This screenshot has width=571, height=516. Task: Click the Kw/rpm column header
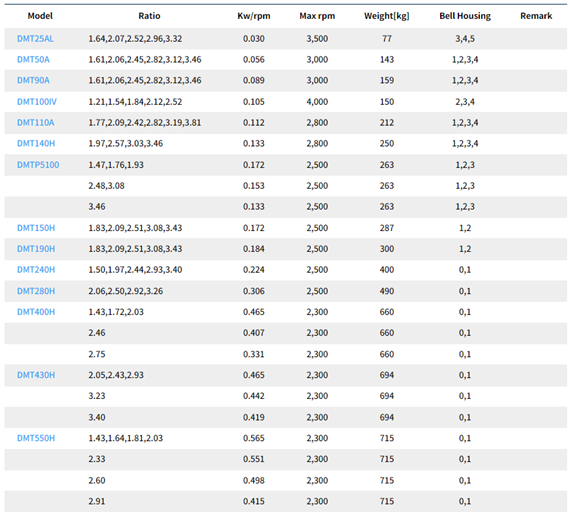coord(254,16)
